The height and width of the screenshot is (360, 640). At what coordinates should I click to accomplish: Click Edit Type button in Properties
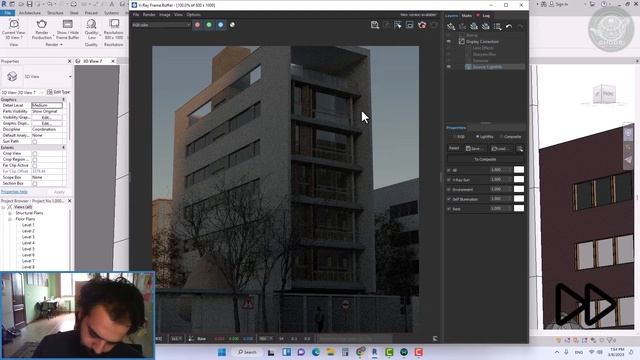[59, 92]
